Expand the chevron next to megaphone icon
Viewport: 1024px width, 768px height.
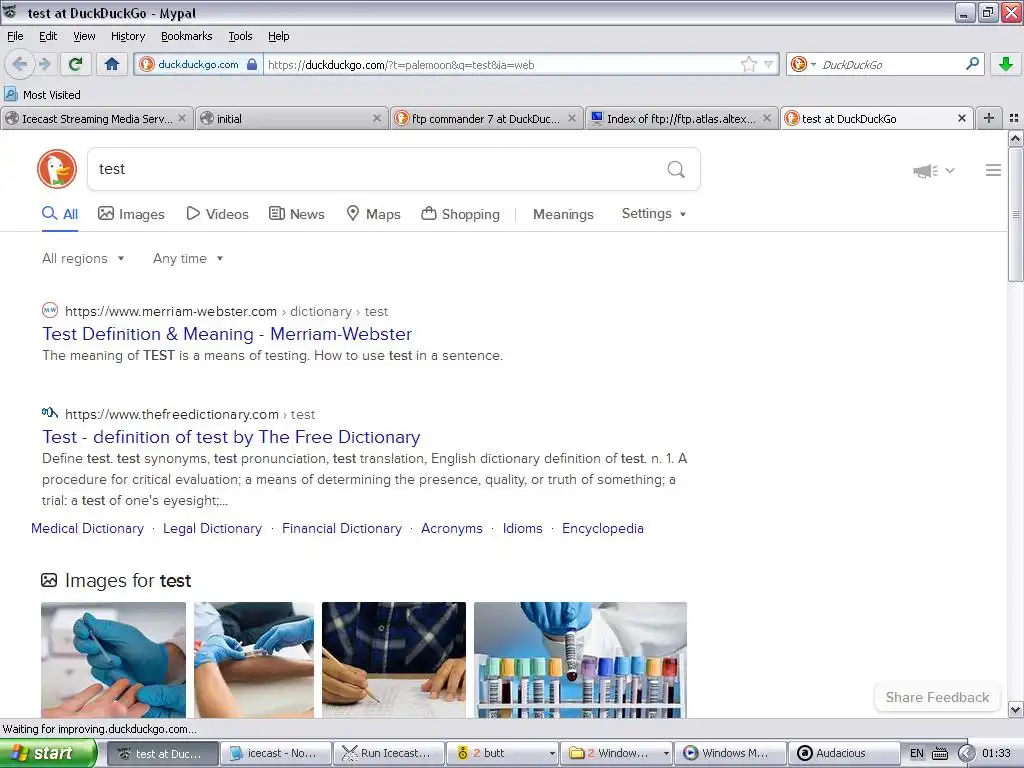[950, 171]
